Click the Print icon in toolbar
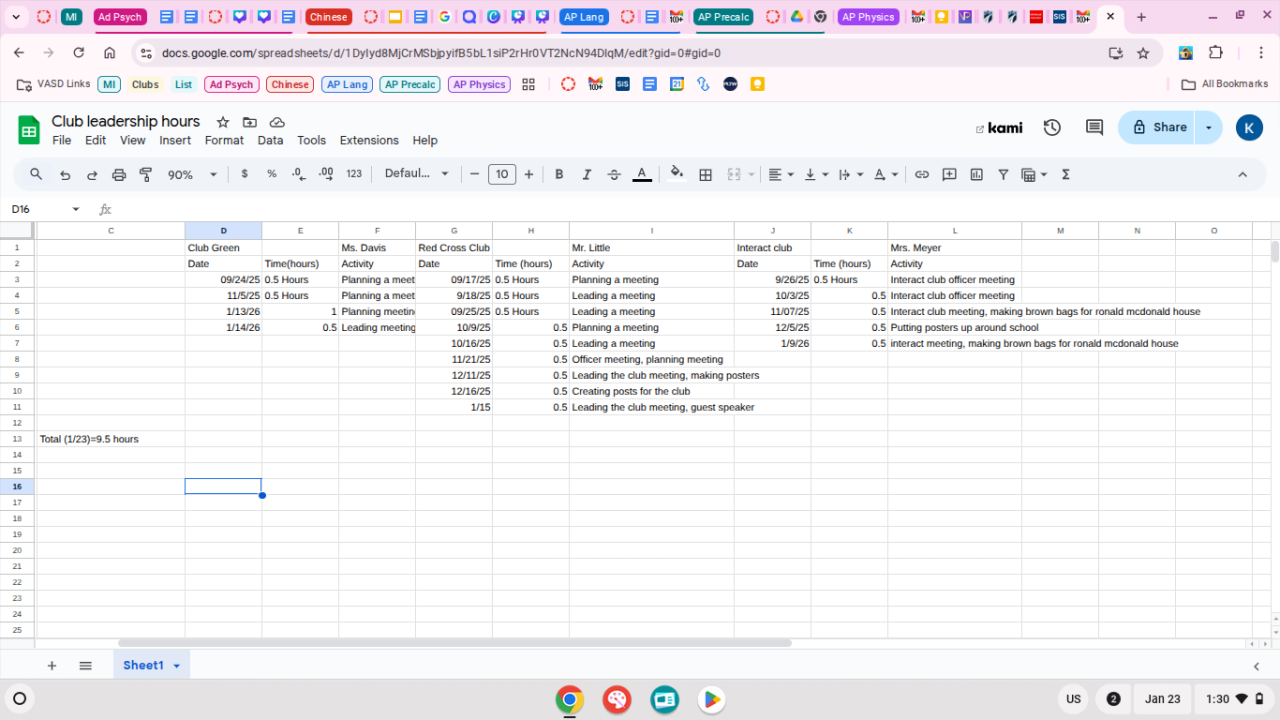1280x720 pixels. tap(119, 174)
